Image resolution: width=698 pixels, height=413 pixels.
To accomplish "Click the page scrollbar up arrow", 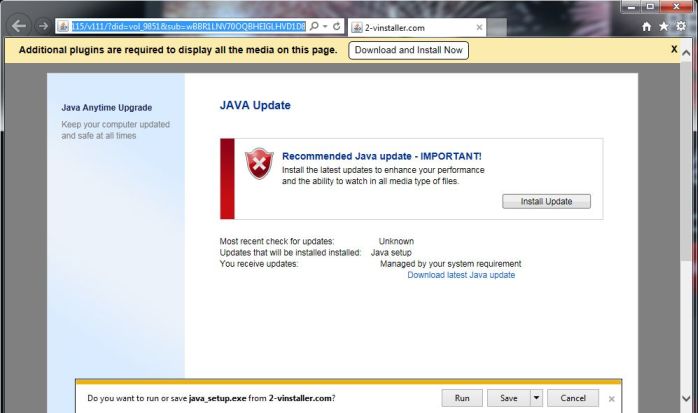I will 686,53.
